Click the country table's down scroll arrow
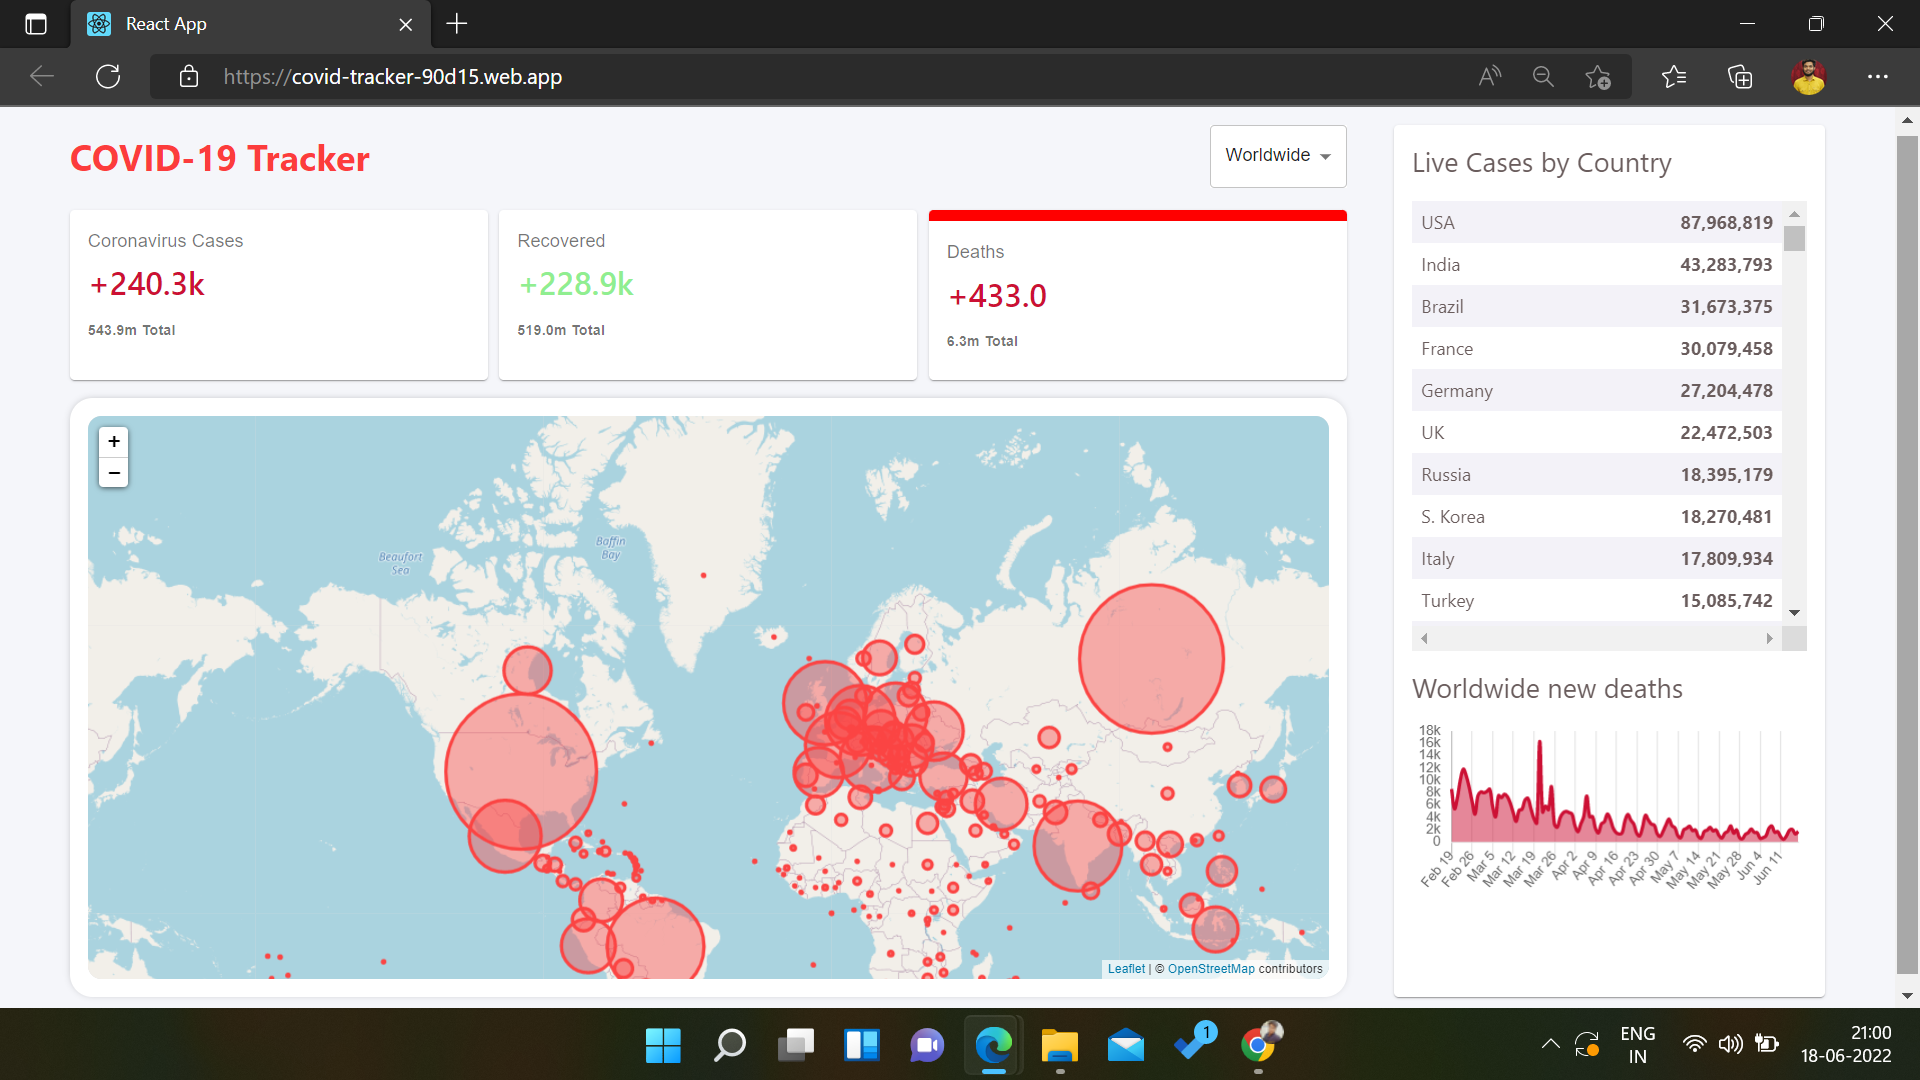The height and width of the screenshot is (1080, 1920). pos(1794,612)
